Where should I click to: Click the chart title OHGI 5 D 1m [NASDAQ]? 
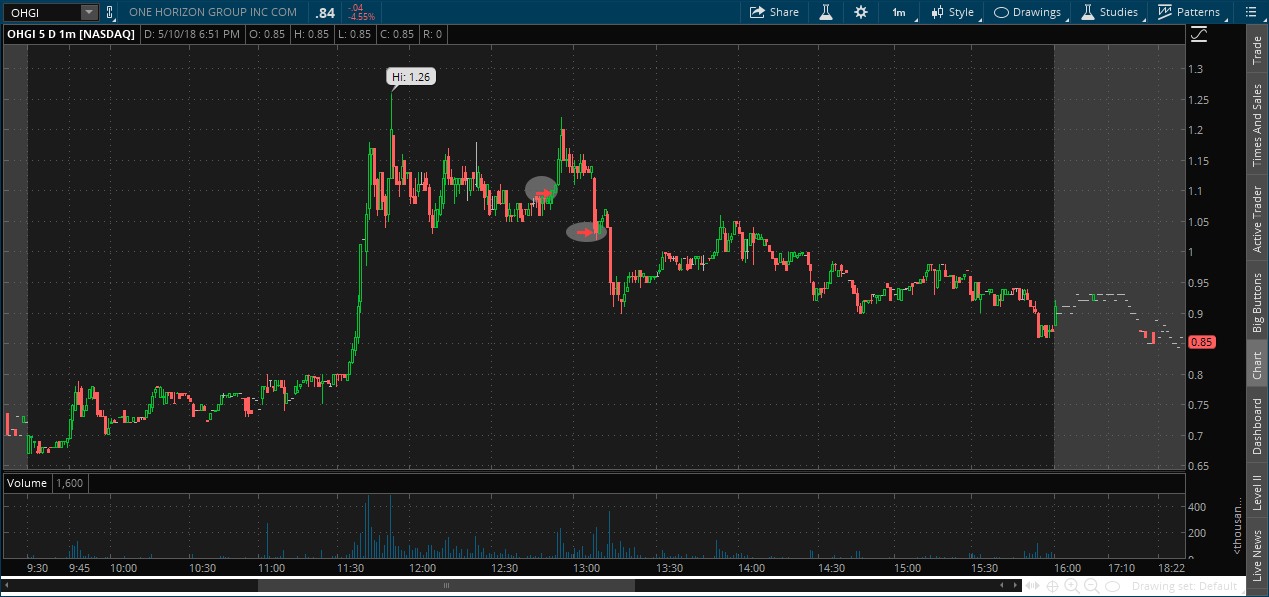coord(71,34)
